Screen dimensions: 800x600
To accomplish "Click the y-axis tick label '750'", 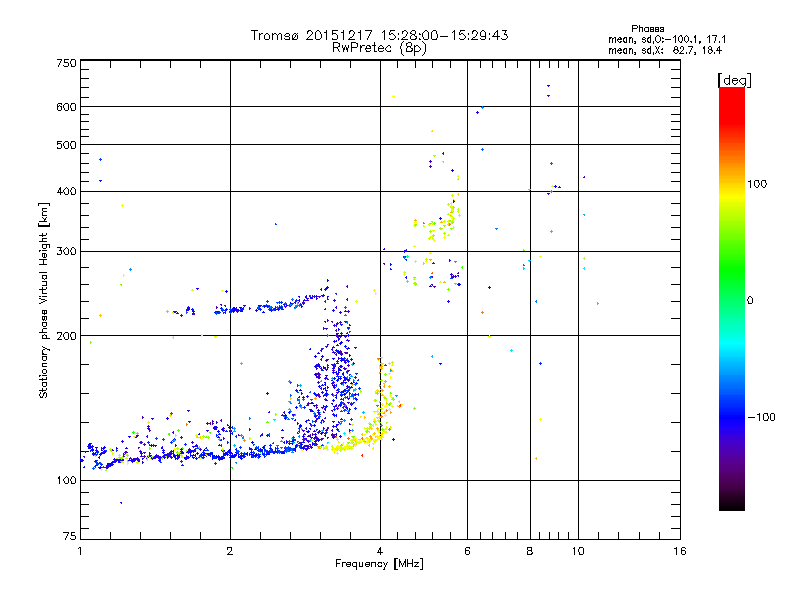I will coord(66,63).
